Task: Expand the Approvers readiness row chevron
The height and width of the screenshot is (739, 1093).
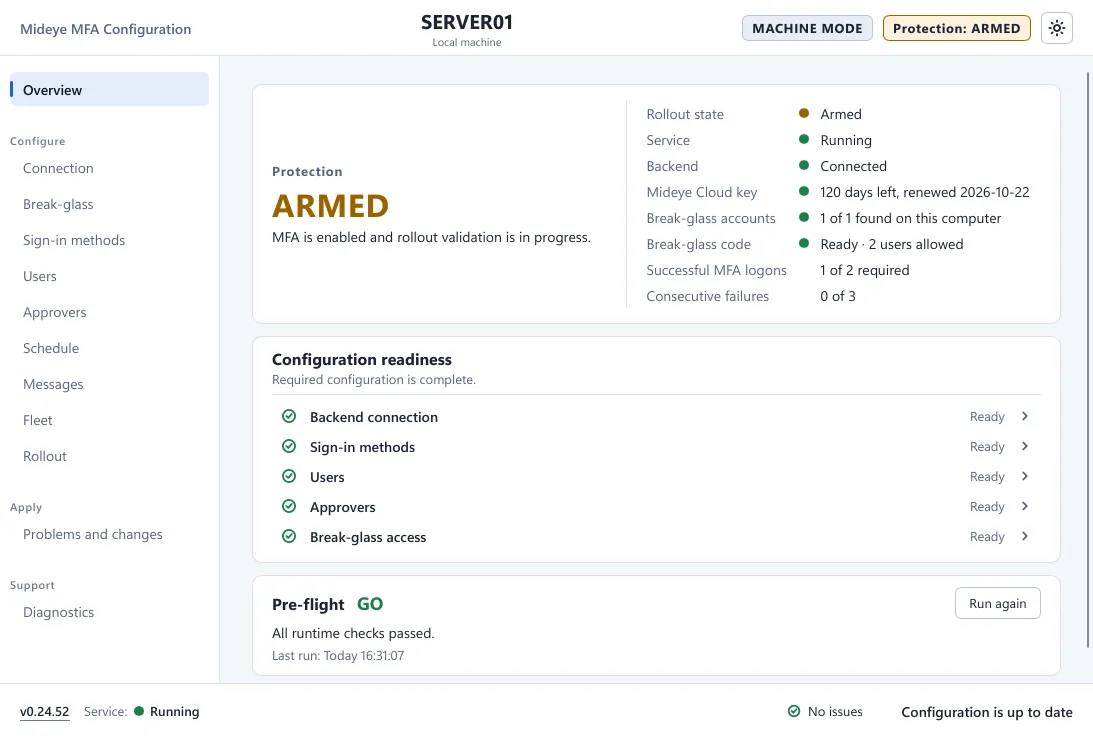Action: point(1025,506)
